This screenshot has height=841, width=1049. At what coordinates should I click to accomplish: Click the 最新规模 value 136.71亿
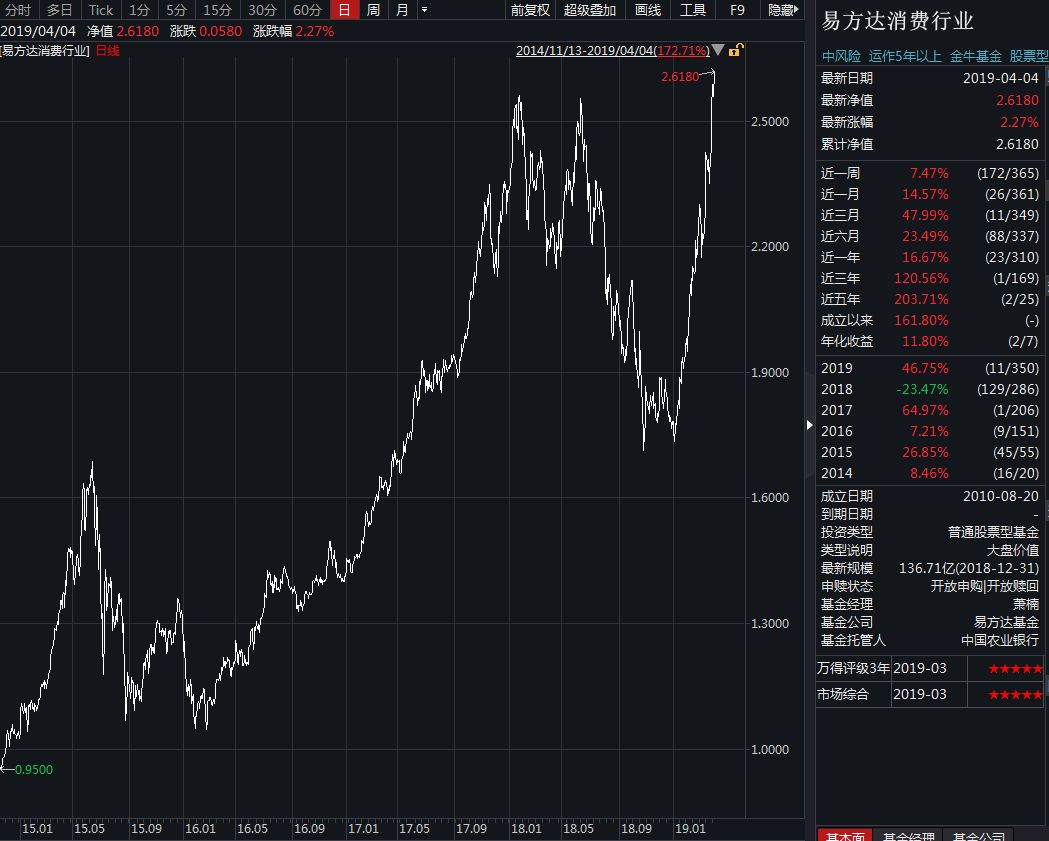(x=969, y=569)
